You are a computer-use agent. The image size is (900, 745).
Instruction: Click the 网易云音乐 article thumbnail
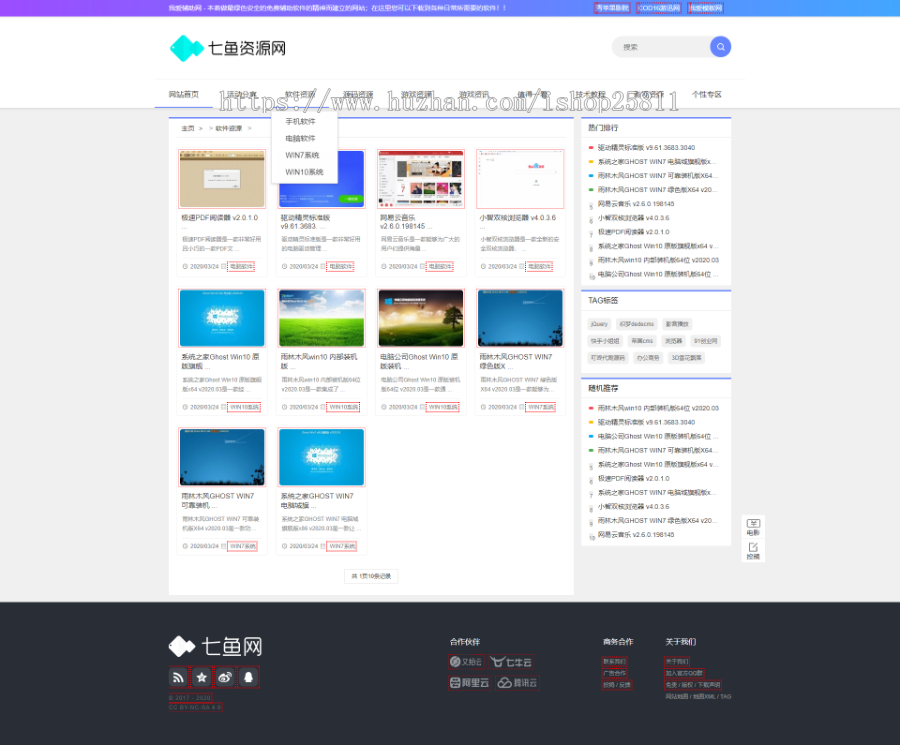click(x=420, y=178)
